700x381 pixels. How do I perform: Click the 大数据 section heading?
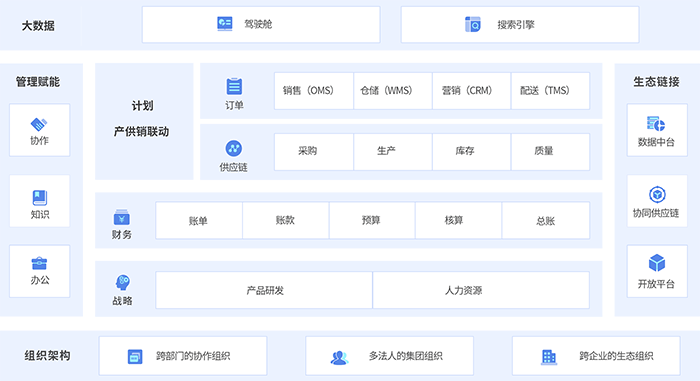point(38,26)
